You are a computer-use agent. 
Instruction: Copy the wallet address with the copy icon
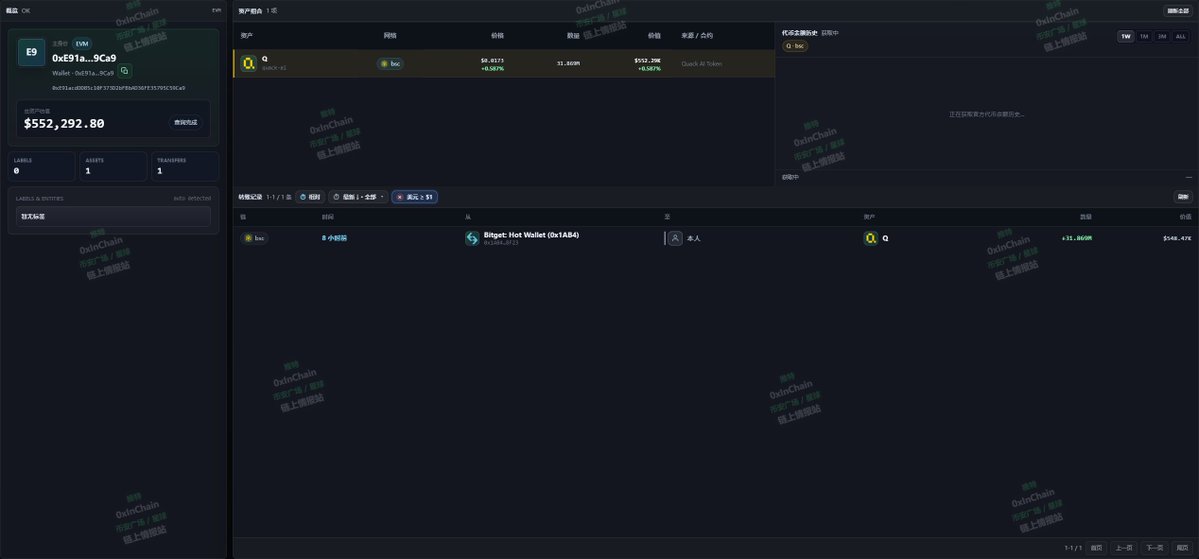click(125, 71)
